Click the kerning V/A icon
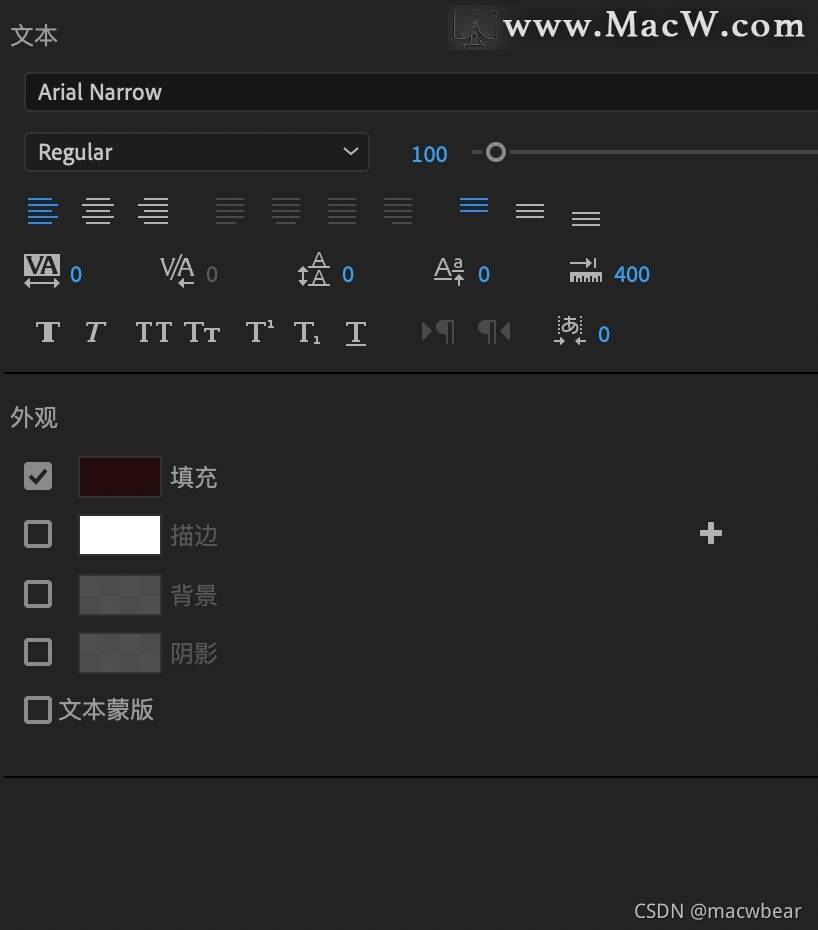Image resolution: width=818 pixels, height=930 pixels. tap(177, 272)
